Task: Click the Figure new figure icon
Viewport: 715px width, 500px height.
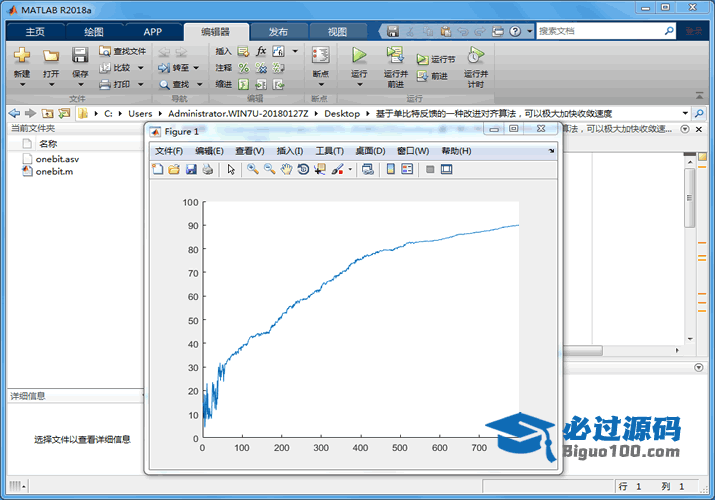Action: pos(158,170)
